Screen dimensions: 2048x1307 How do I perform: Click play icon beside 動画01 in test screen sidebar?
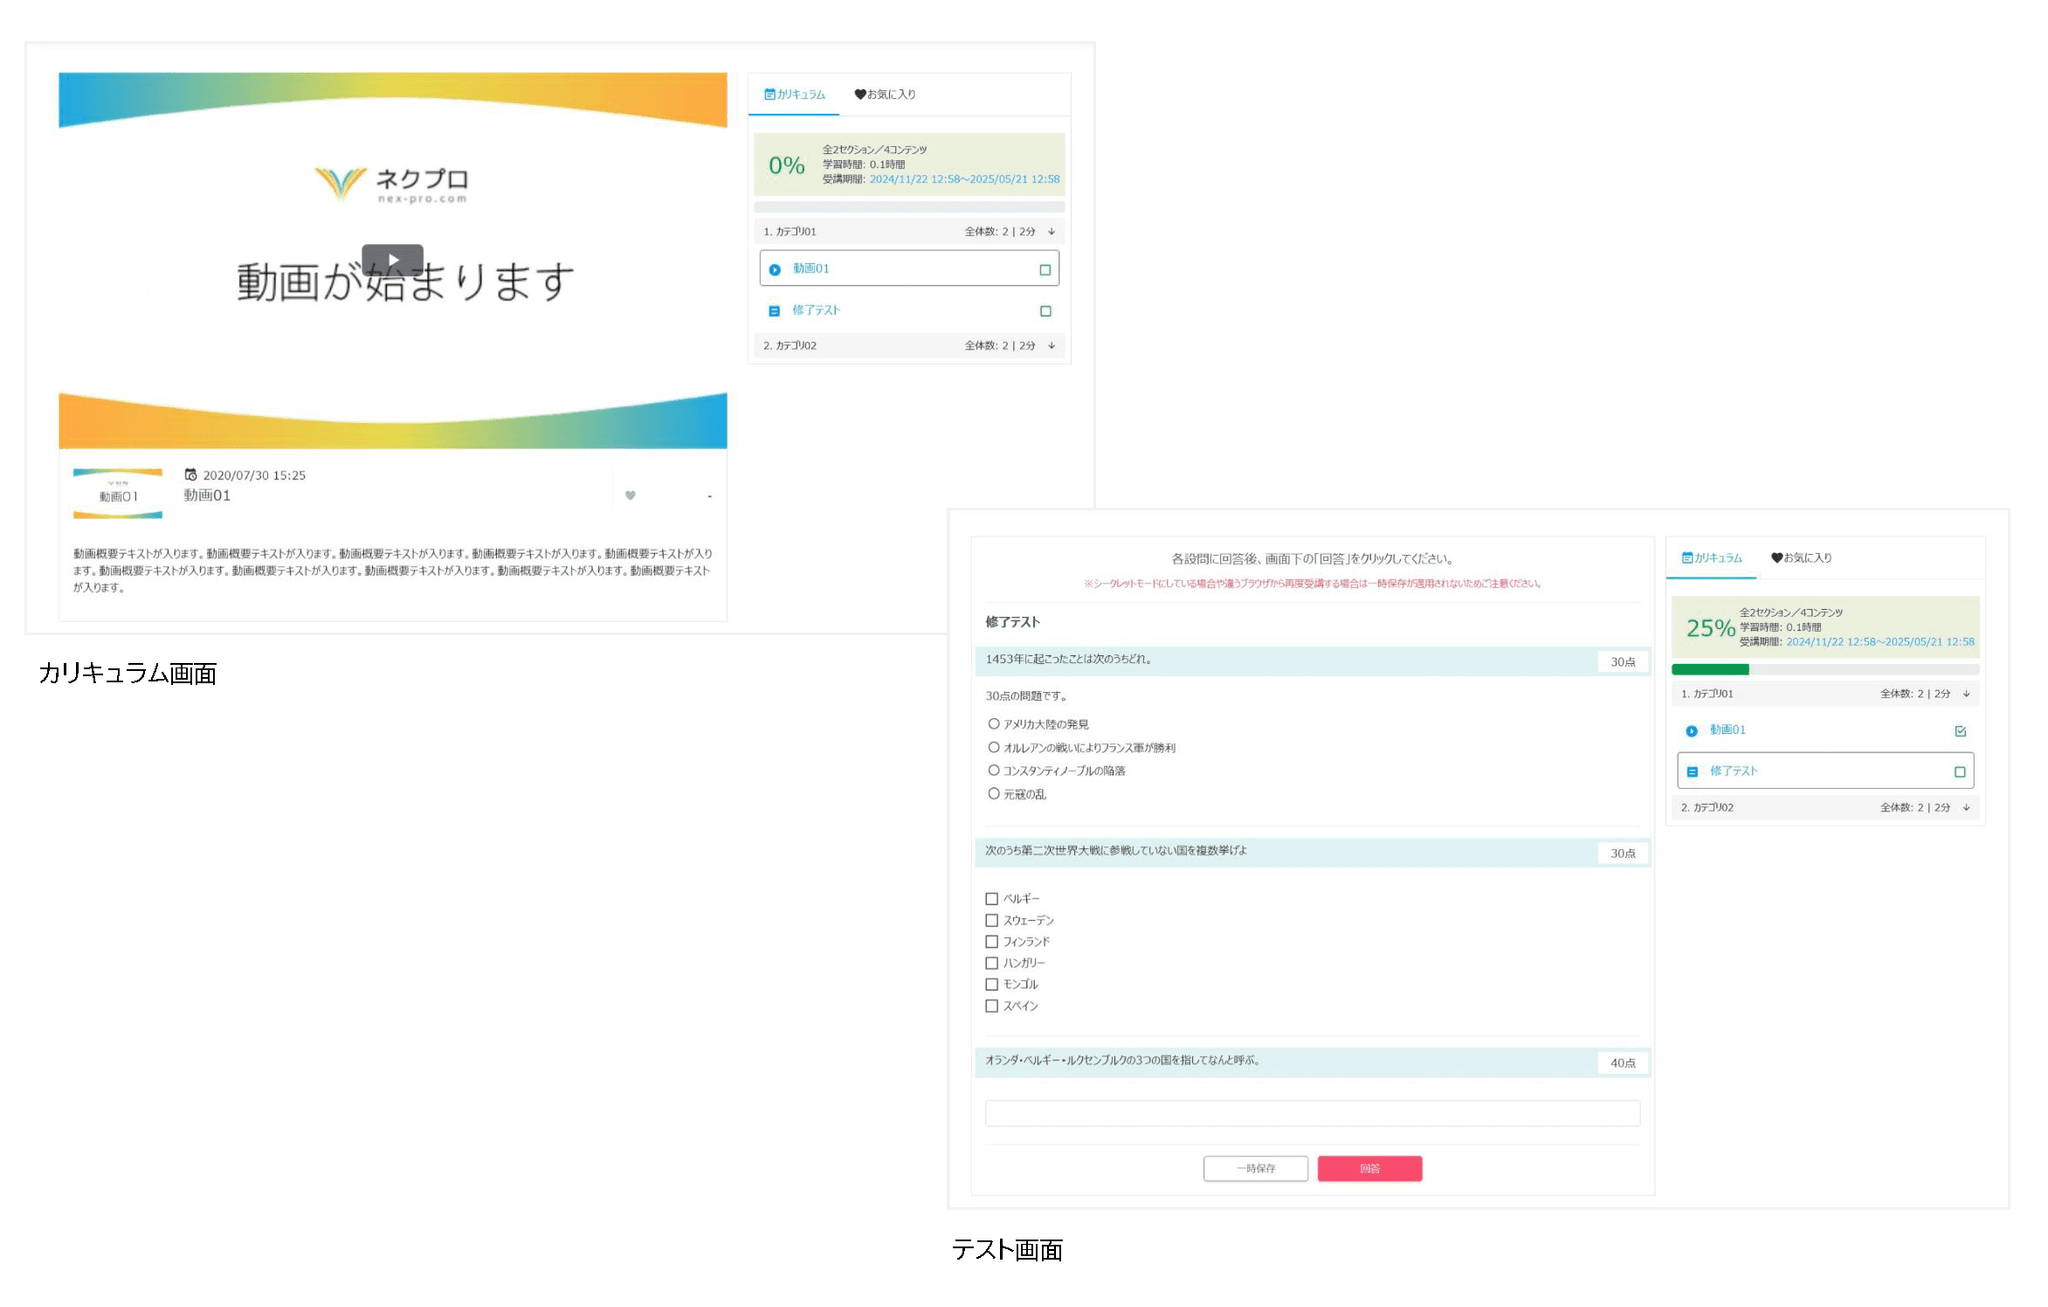pos(1692,731)
